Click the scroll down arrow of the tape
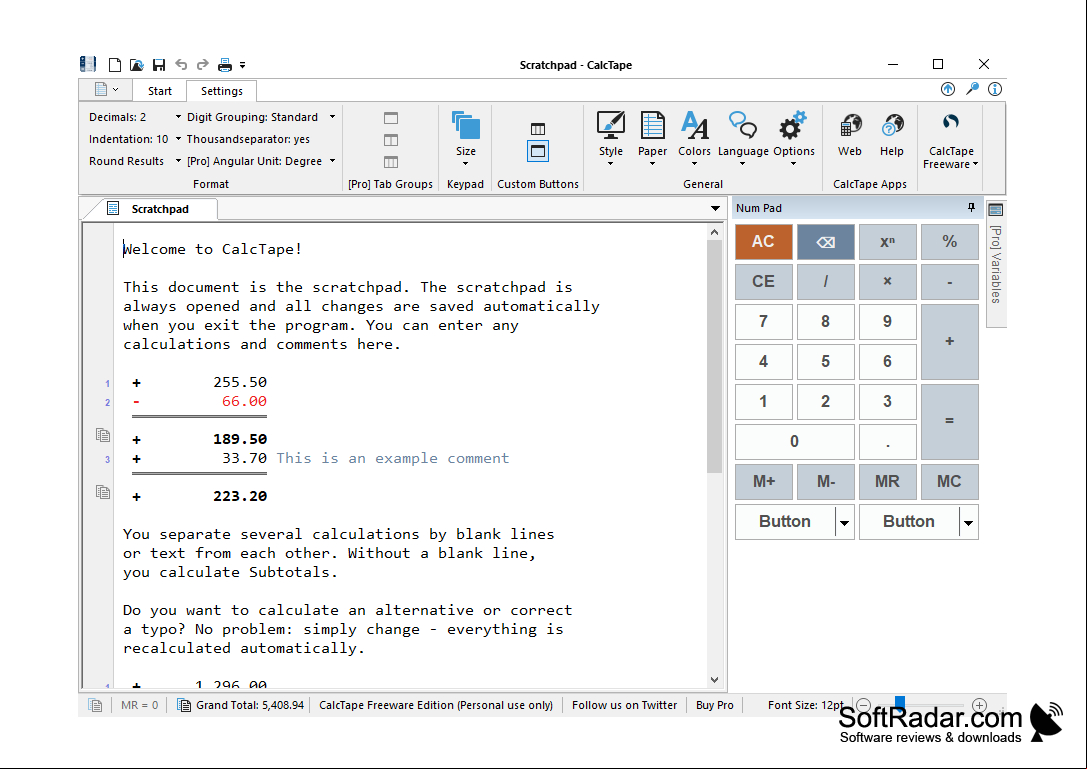Screen dimensions: 1087x769 (715, 680)
